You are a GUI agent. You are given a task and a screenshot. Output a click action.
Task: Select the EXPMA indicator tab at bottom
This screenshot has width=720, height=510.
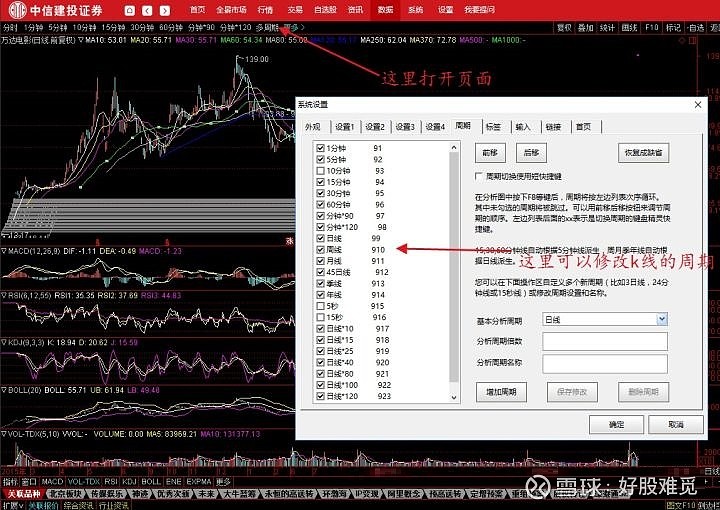click(198, 482)
